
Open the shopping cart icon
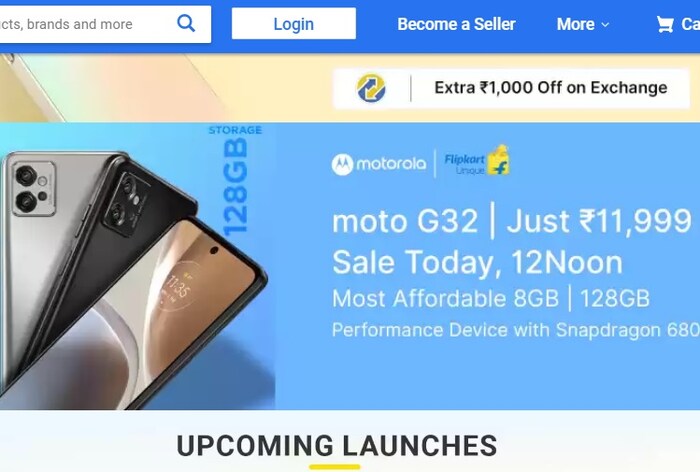(665, 24)
